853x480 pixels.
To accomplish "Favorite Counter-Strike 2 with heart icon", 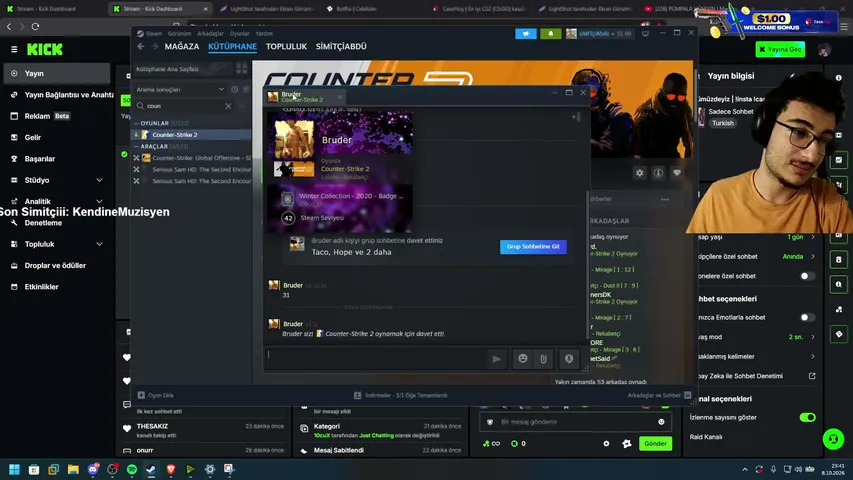I will 677,173.
